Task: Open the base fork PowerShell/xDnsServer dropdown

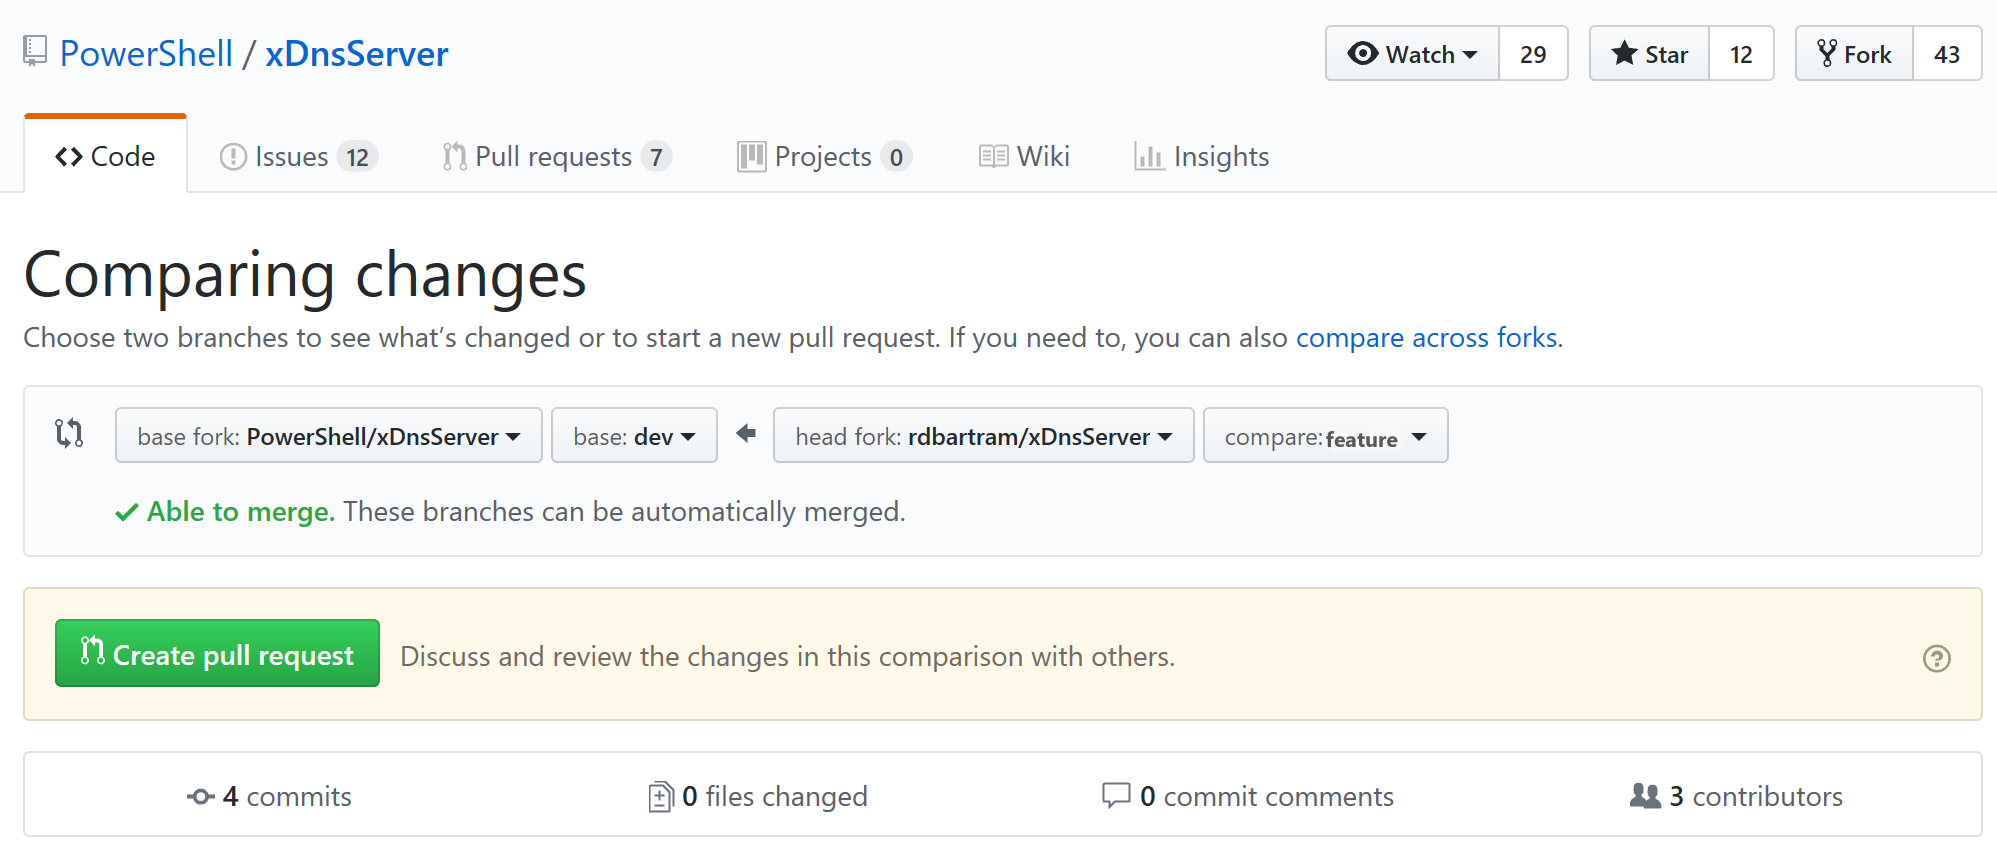Action: (329, 436)
